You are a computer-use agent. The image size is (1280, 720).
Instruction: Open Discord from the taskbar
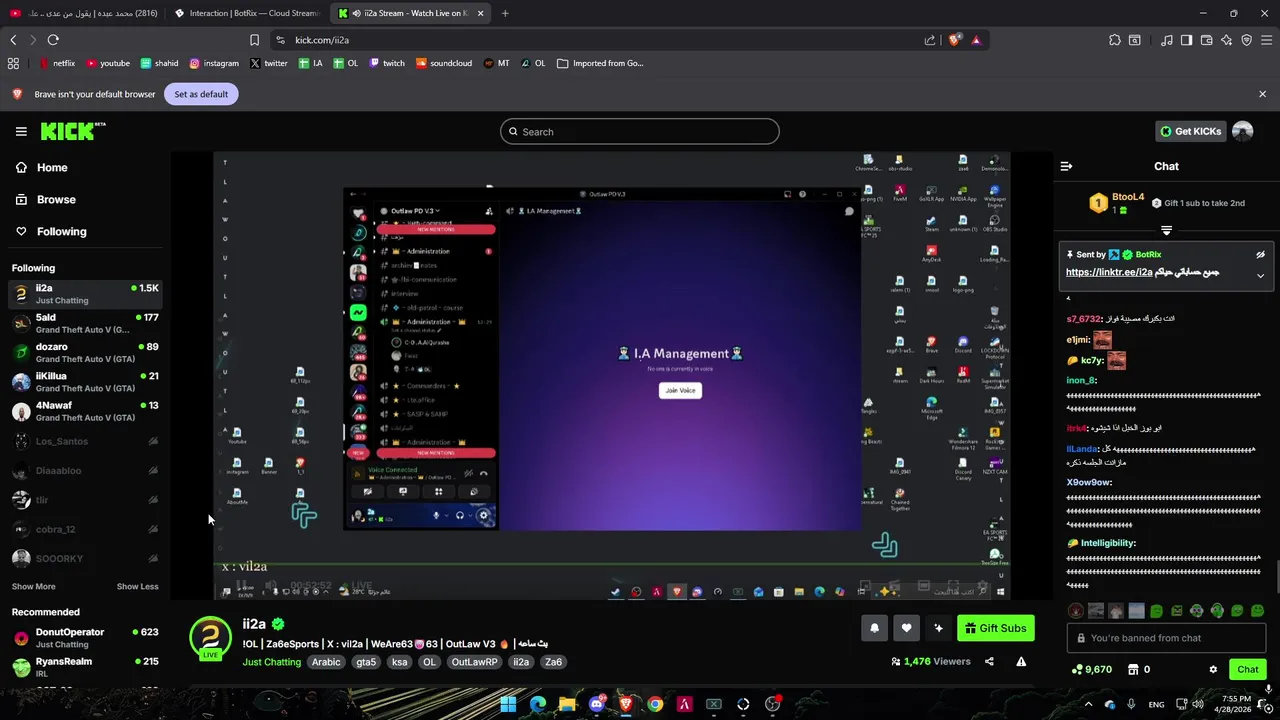tap(597, 704)
